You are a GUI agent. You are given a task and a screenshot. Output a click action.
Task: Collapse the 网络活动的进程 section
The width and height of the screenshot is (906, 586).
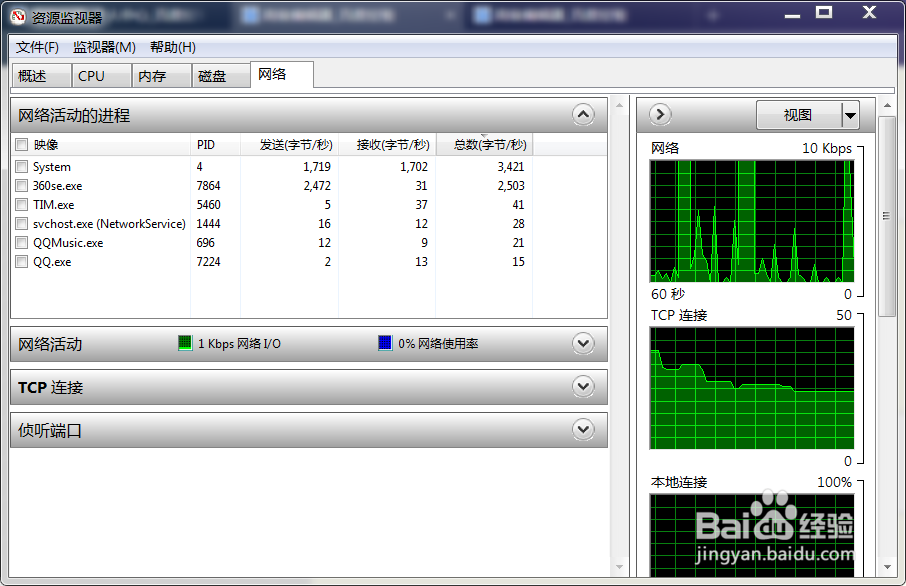[583, 115]
